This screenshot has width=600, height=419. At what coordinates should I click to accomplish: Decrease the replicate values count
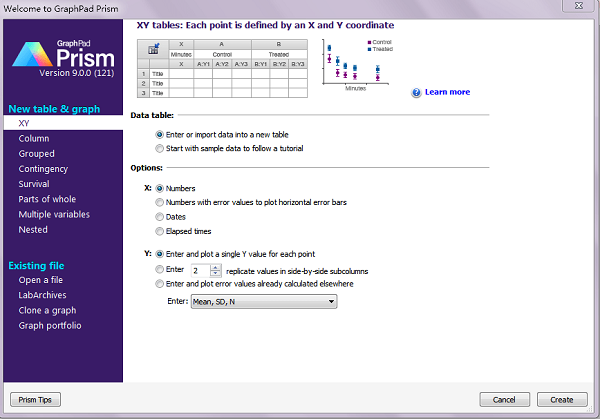tap(215, 274)
